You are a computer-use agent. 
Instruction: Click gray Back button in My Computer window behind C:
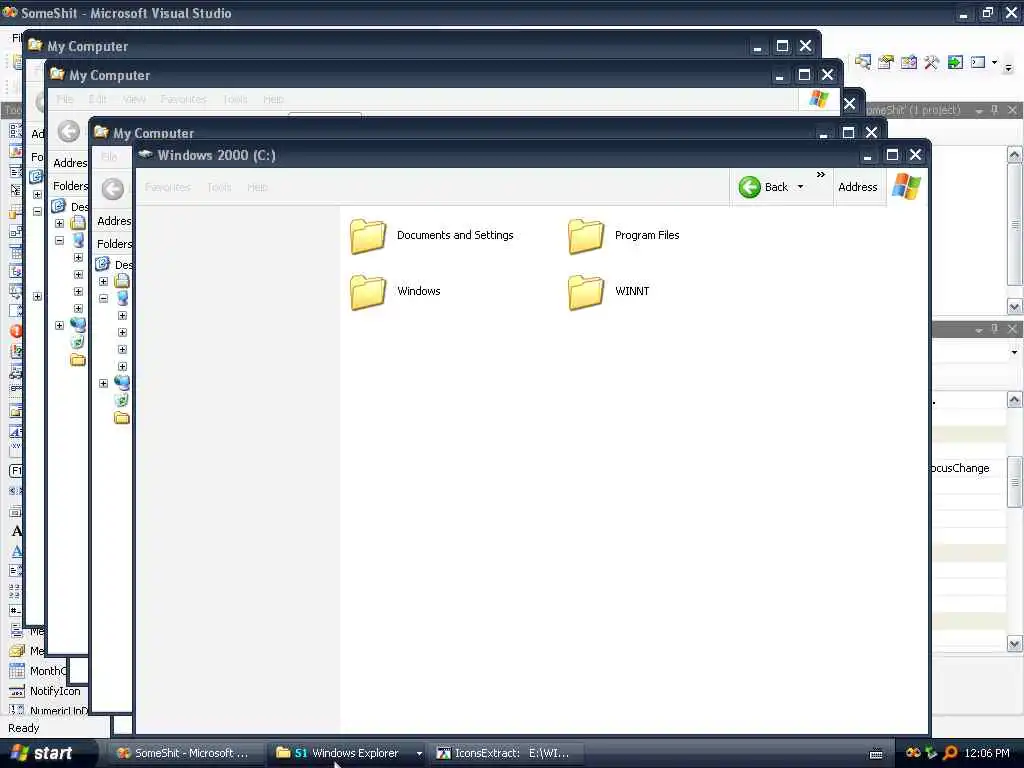pyautogui.click(x=112, y=189)
